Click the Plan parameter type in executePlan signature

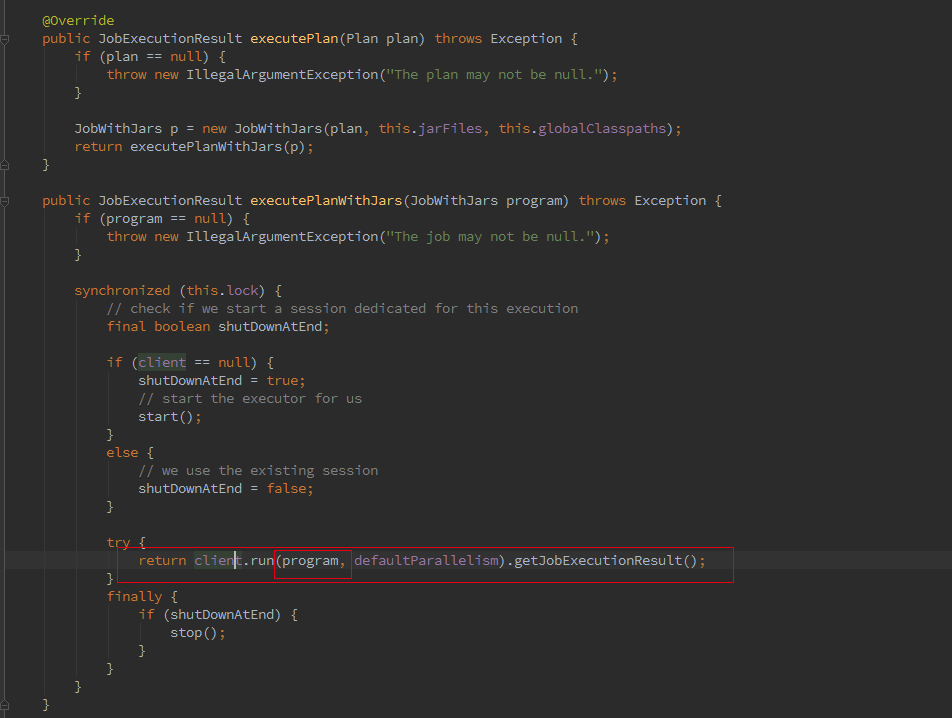[362, 39]
